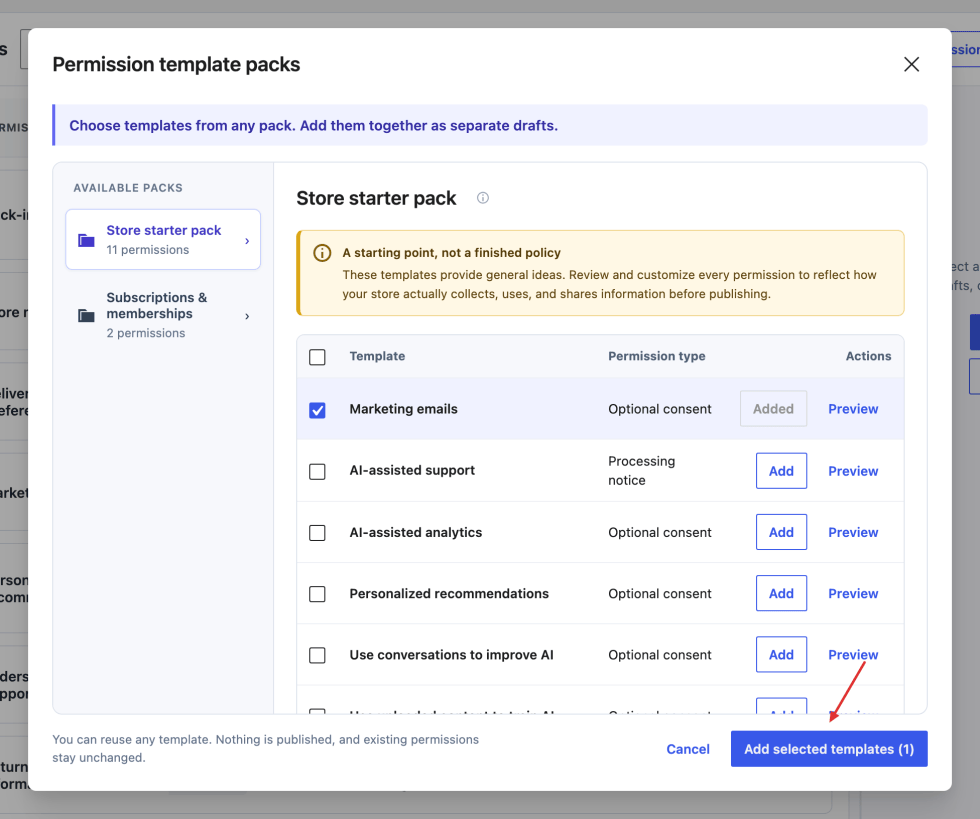The width and height of the screenshot is (980, 819).
Task: Click the Personalized recommendations template name
Action: tap(449, 593)
